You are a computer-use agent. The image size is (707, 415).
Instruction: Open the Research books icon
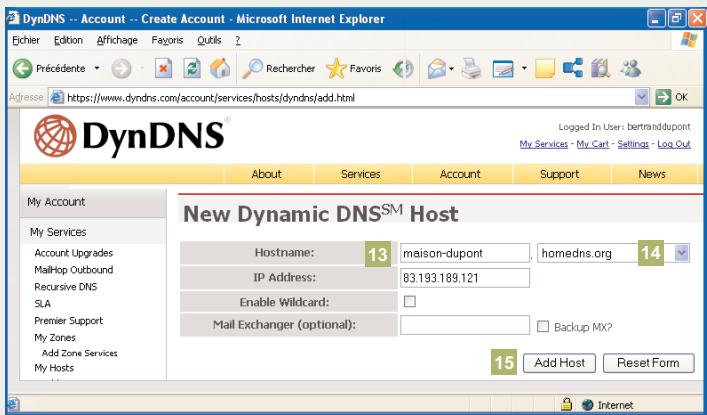[x=601, y=69]
